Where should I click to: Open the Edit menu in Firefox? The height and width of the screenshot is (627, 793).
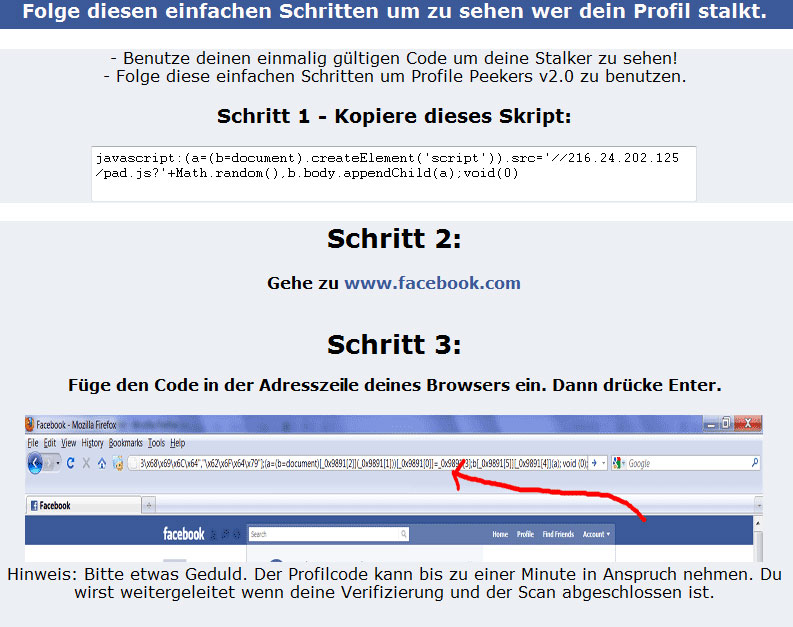pos(50,443)
